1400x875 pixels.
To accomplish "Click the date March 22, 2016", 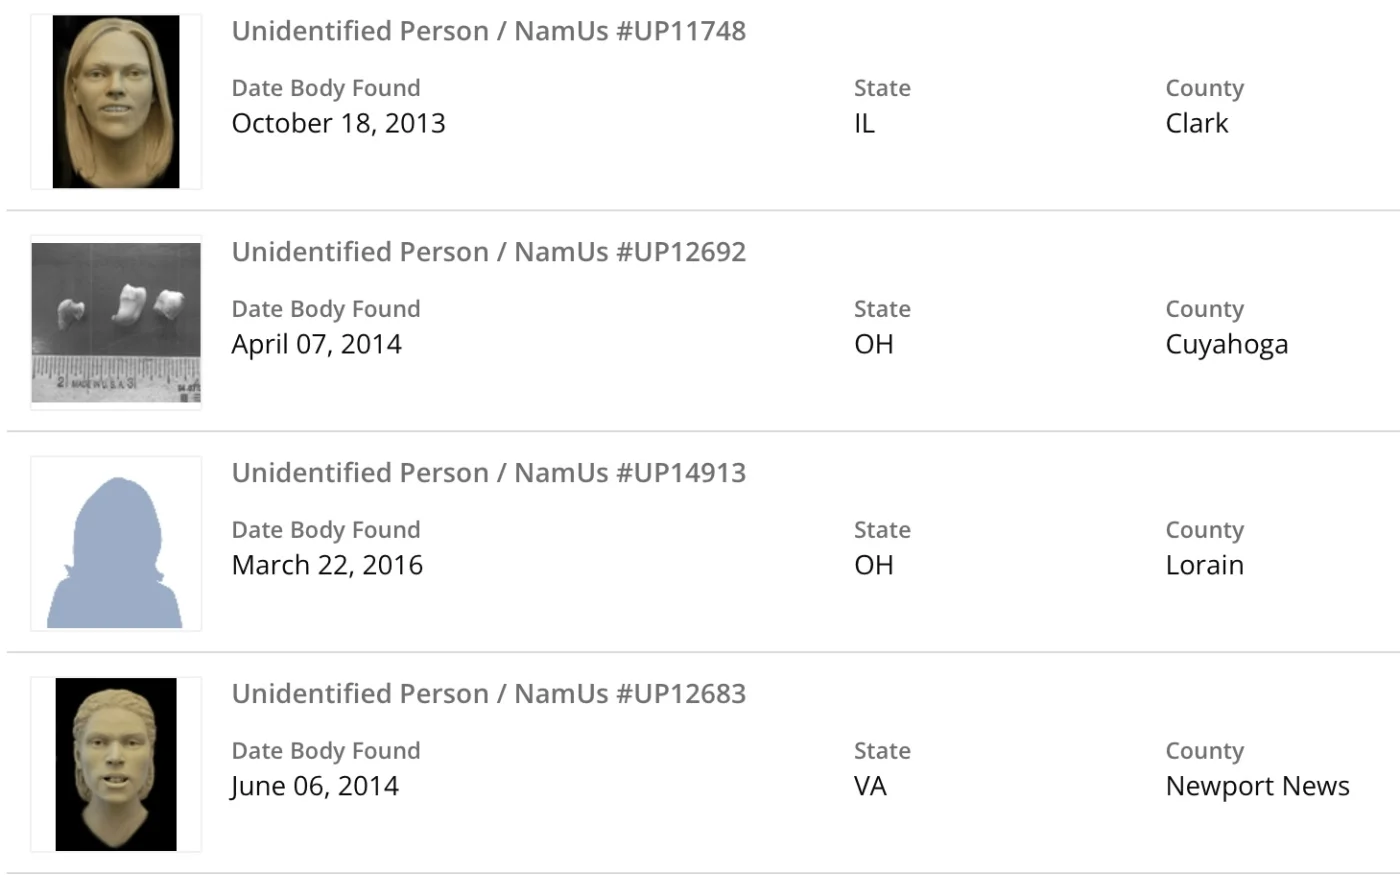I will pyautogui.click(x=327, y=566).
